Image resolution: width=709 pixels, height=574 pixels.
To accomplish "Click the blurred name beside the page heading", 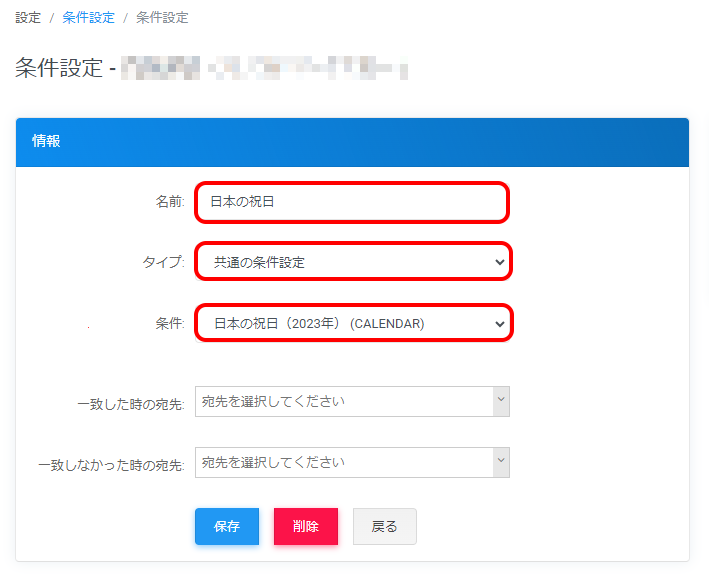I will 265,68.
